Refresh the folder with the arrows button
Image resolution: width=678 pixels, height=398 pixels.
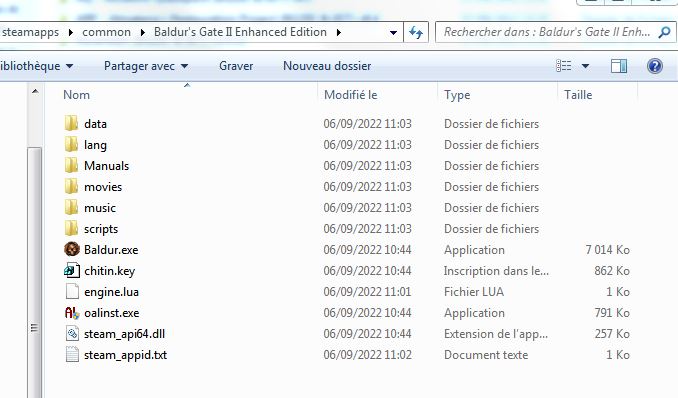416,32
